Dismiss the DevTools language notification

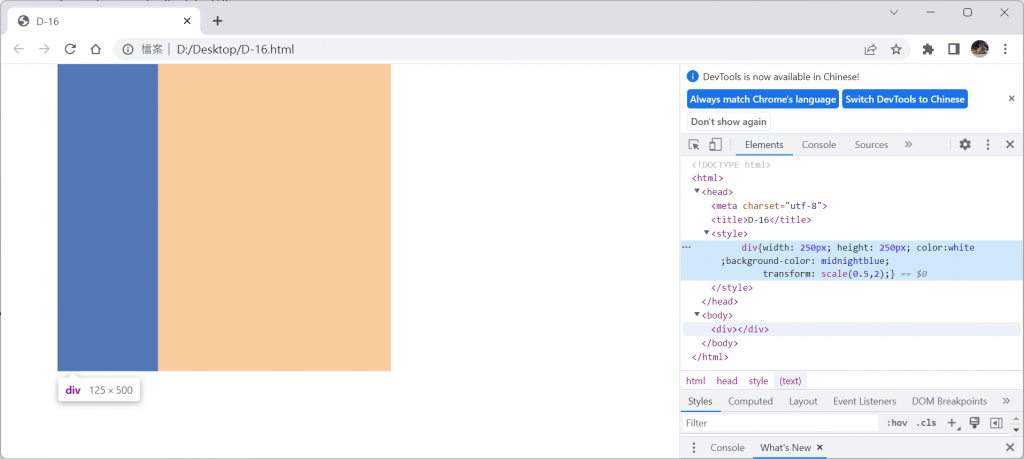(x=1012, y=99)
